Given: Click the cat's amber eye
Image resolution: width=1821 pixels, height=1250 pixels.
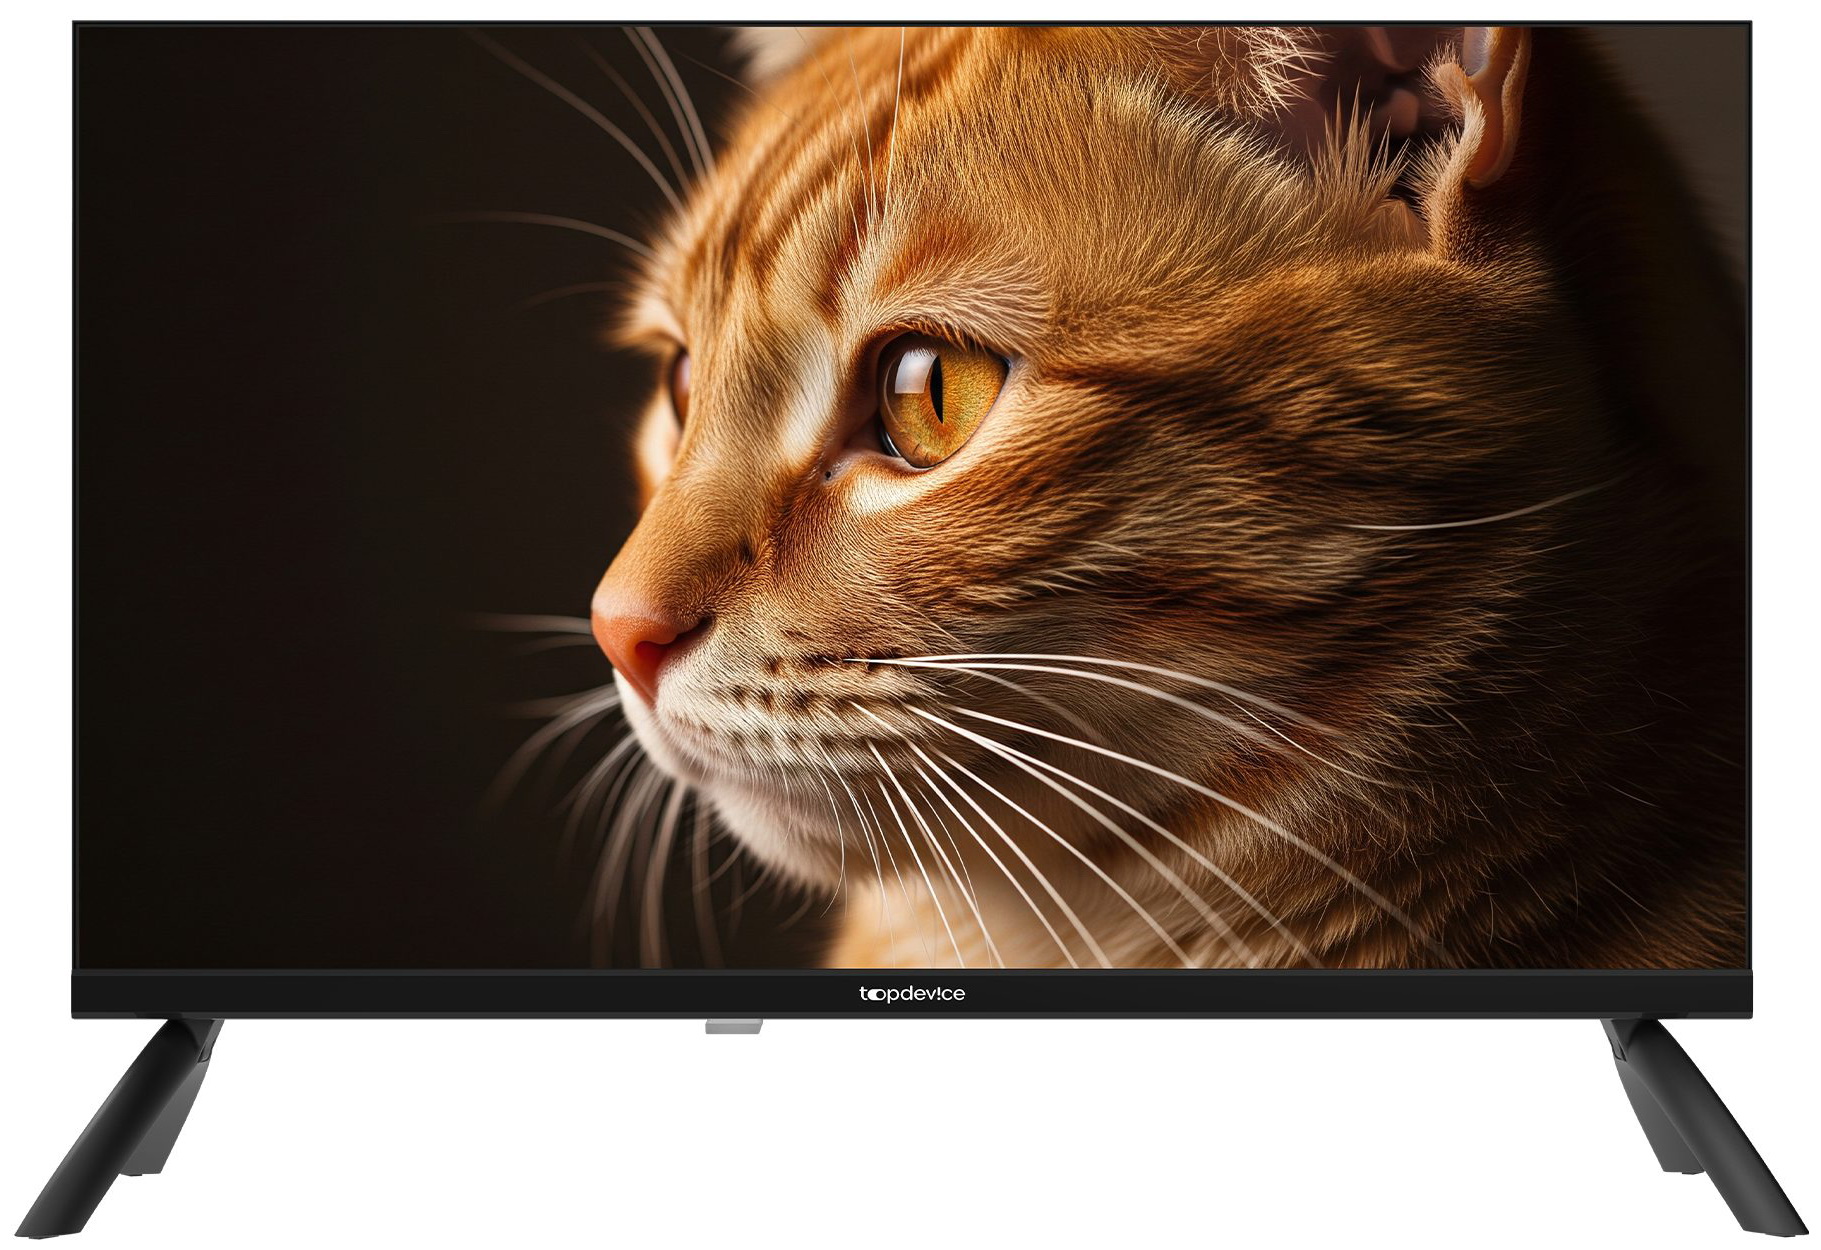Looking at the screenshot, I should 941,401.
